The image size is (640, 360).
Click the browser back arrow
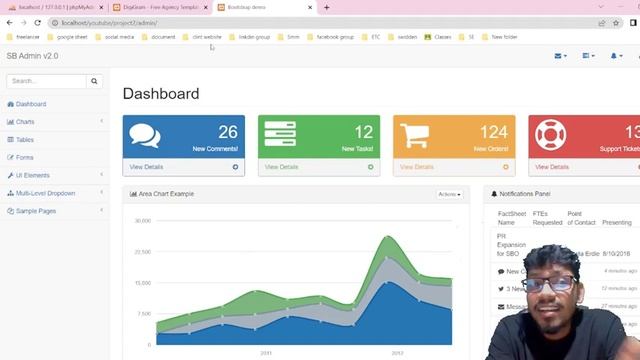coord(10,23)
